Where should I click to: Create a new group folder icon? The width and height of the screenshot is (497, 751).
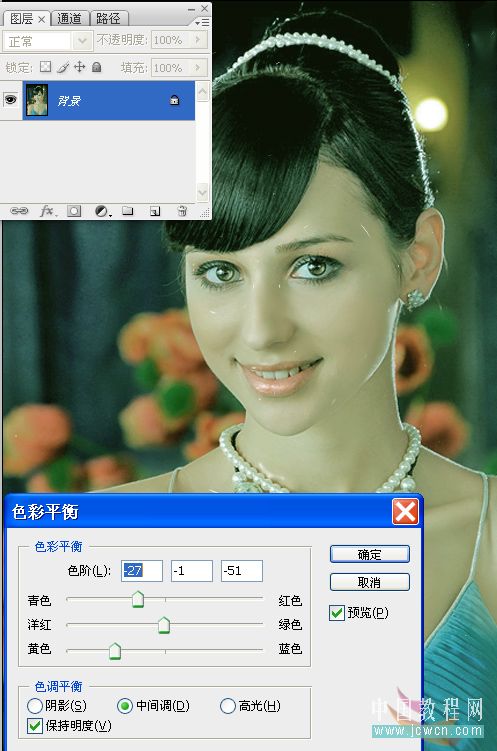pos(127,210)
